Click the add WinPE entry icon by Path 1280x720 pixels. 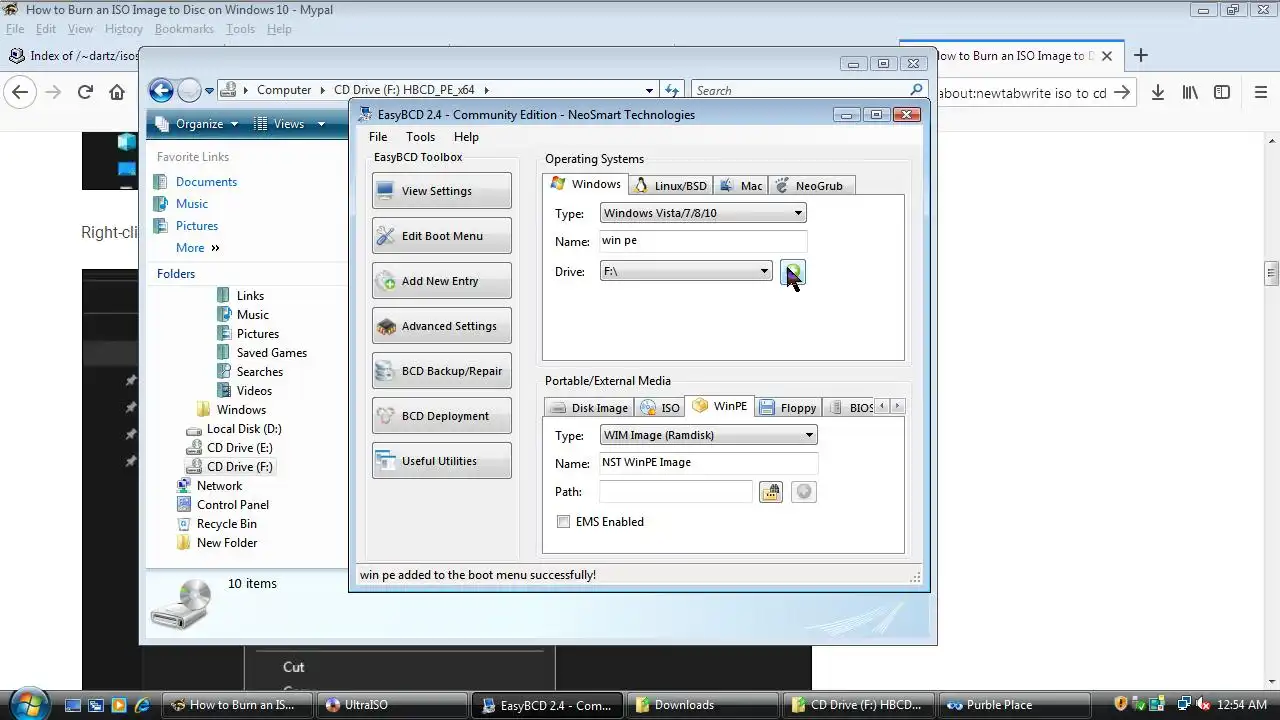click(804, 492)
